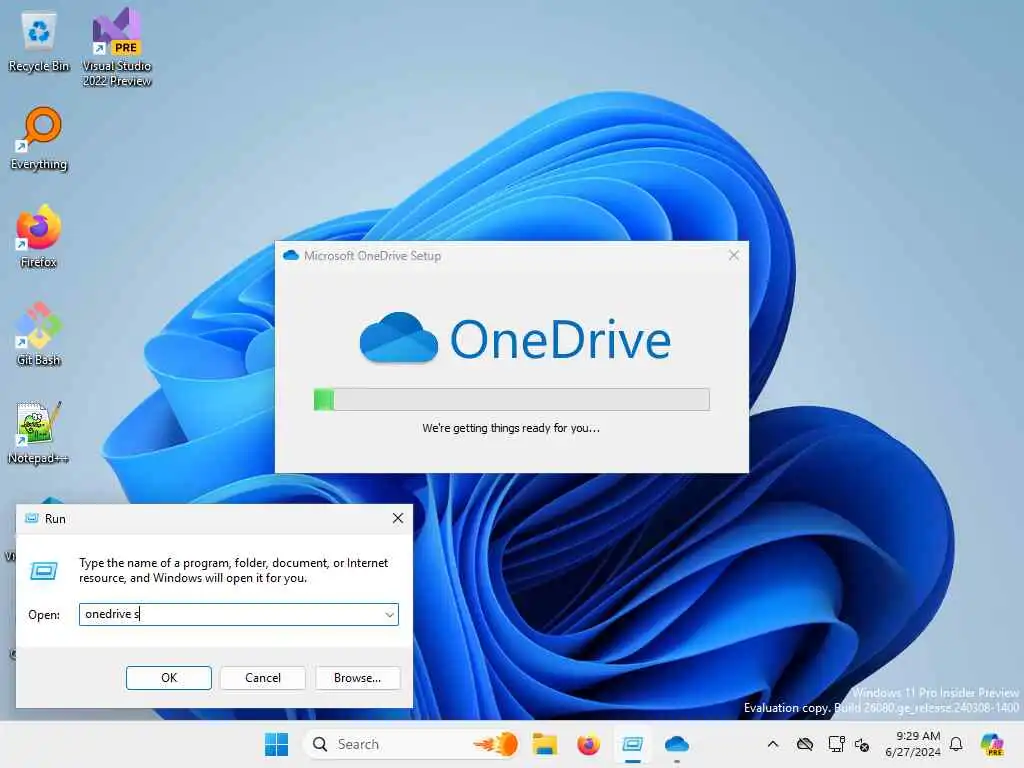Click Cancel in the Run dialog
1024x768 pixels.
click(x=263, y=678)
